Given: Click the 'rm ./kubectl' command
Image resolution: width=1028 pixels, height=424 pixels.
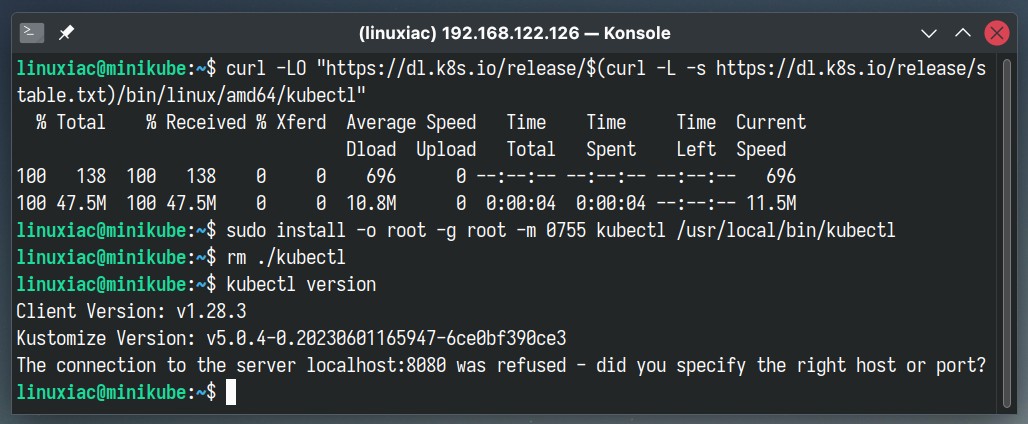Looking at the screenshot, I should (x=286, y=258).
